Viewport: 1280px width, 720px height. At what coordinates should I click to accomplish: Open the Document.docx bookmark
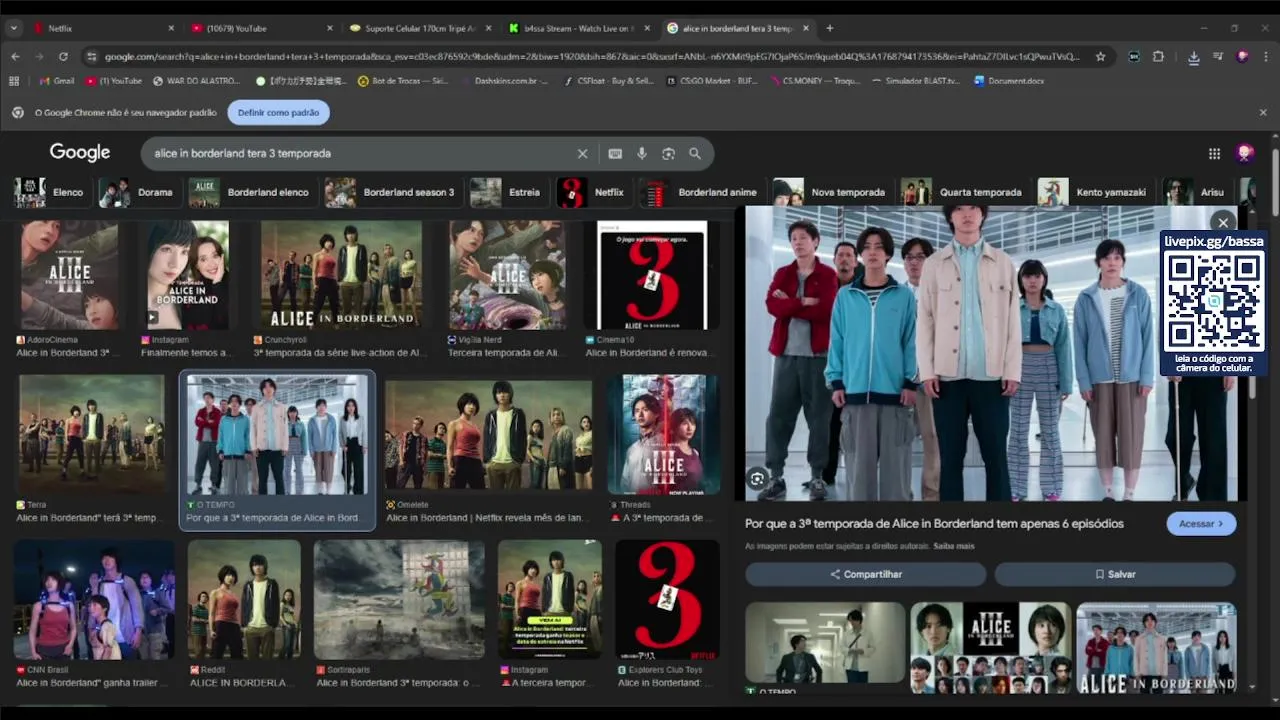tap(1009, 81)
